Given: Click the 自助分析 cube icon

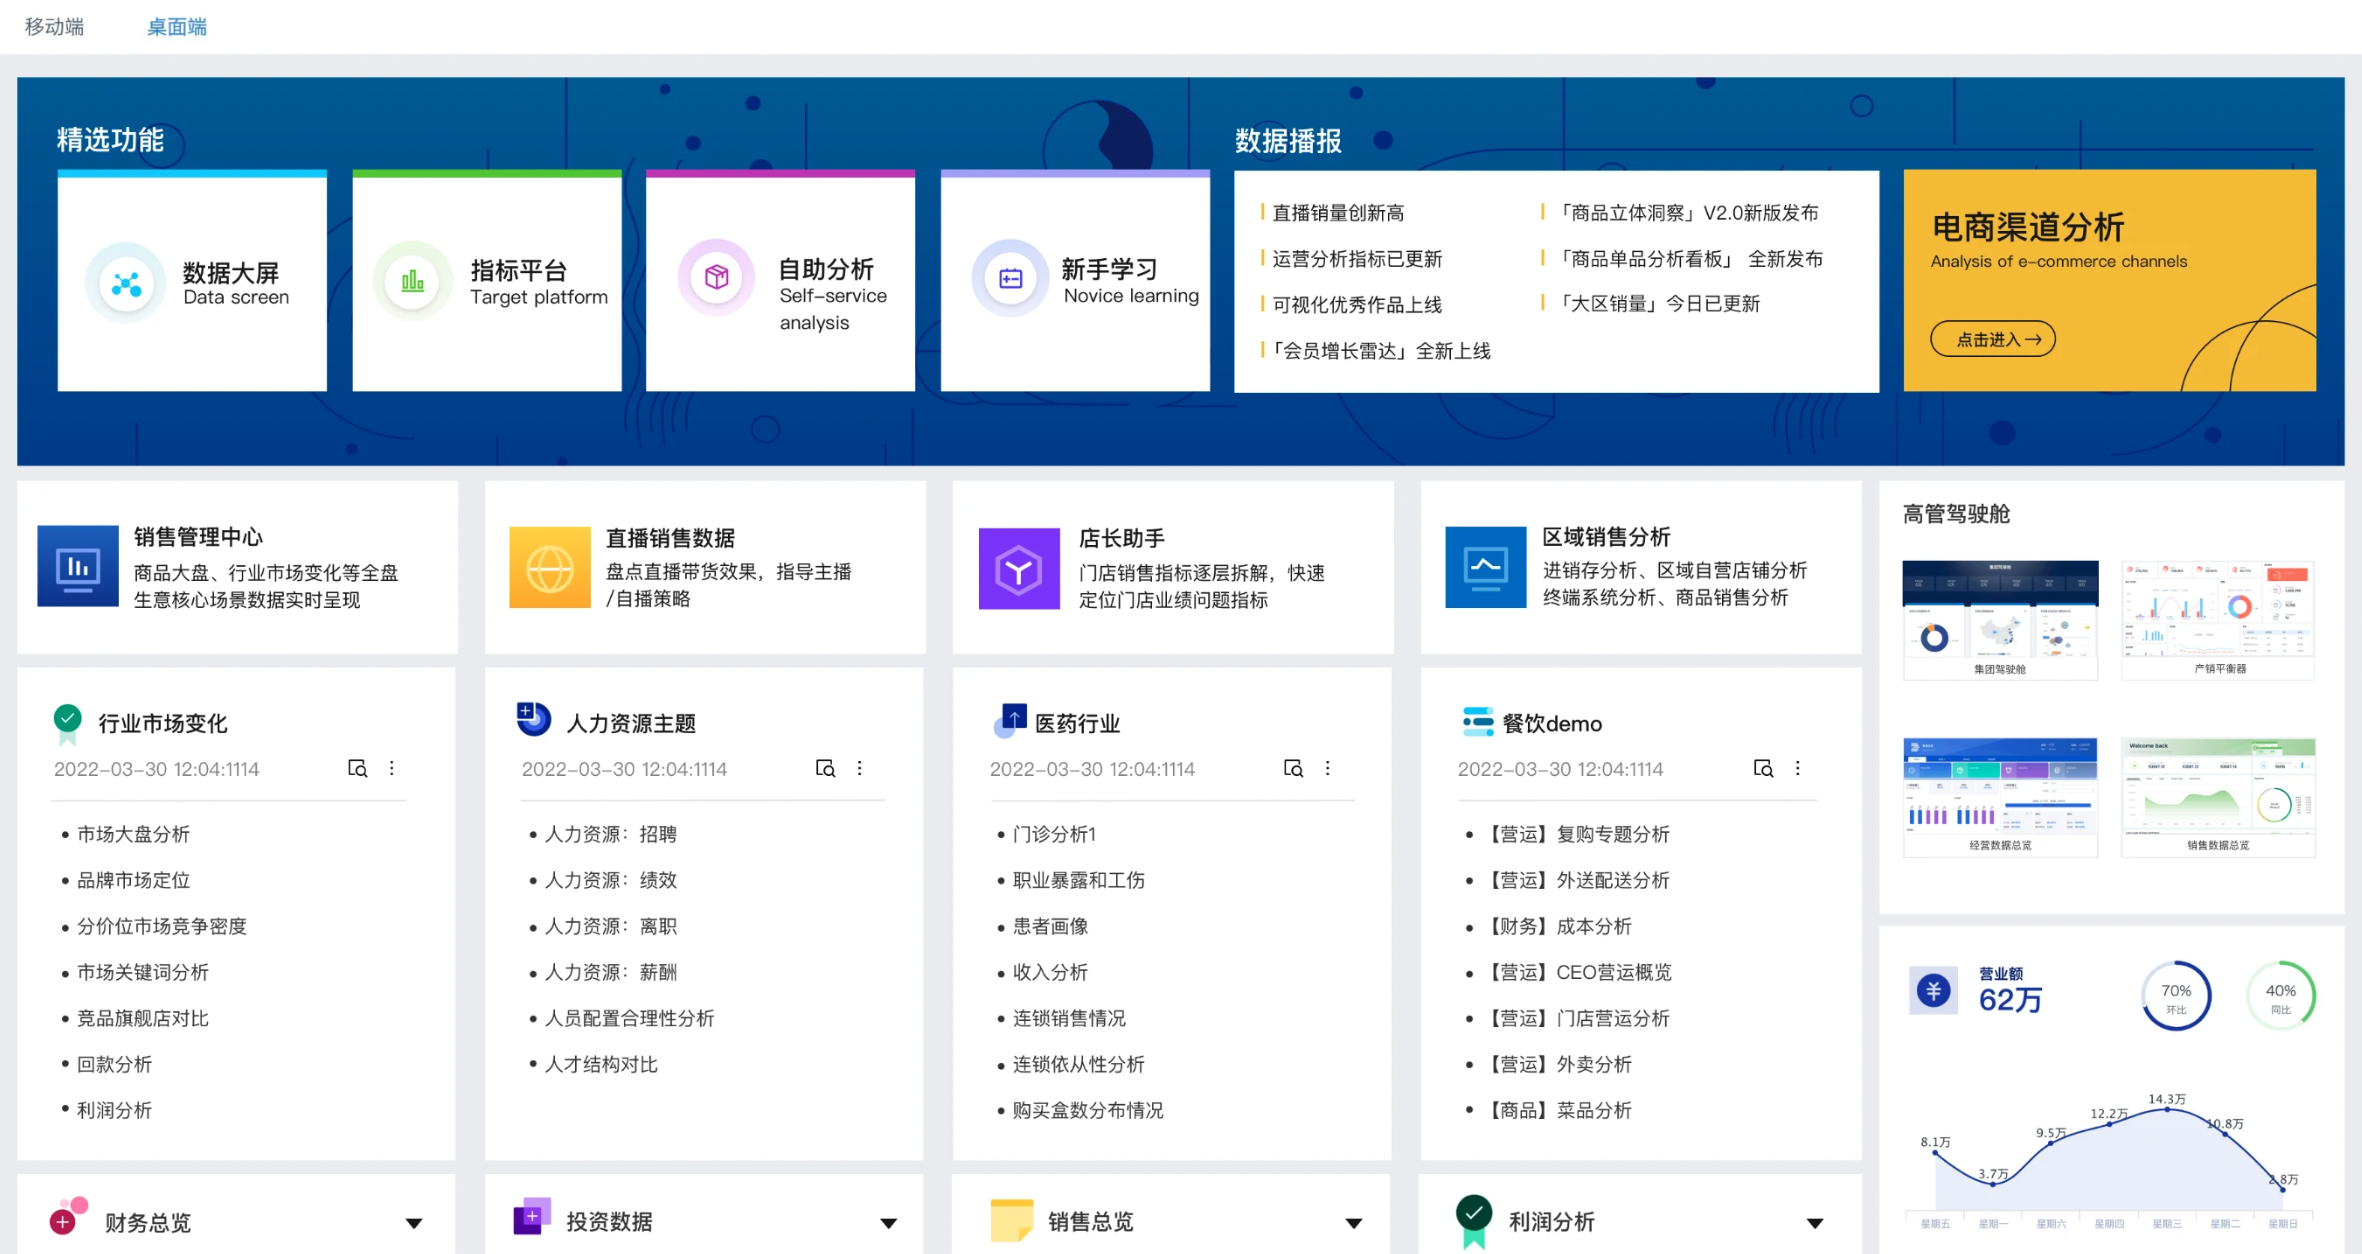Looking at the screenshot, I should pyautogui.click(x=716, y=277).
